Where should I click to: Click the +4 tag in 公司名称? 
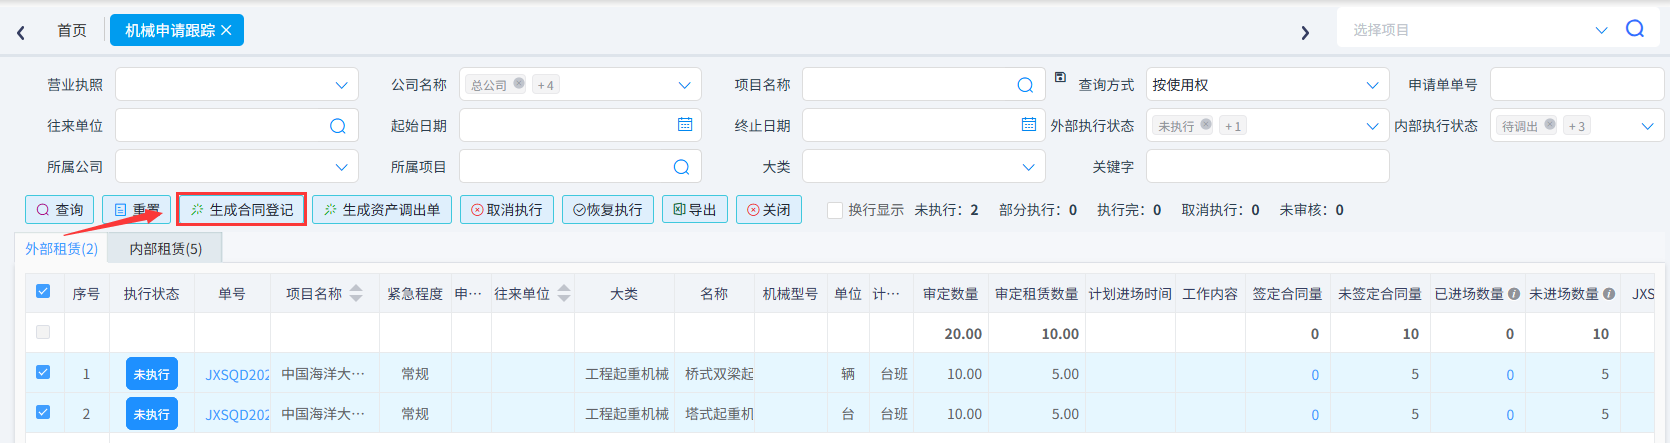[x=546, y=85]
